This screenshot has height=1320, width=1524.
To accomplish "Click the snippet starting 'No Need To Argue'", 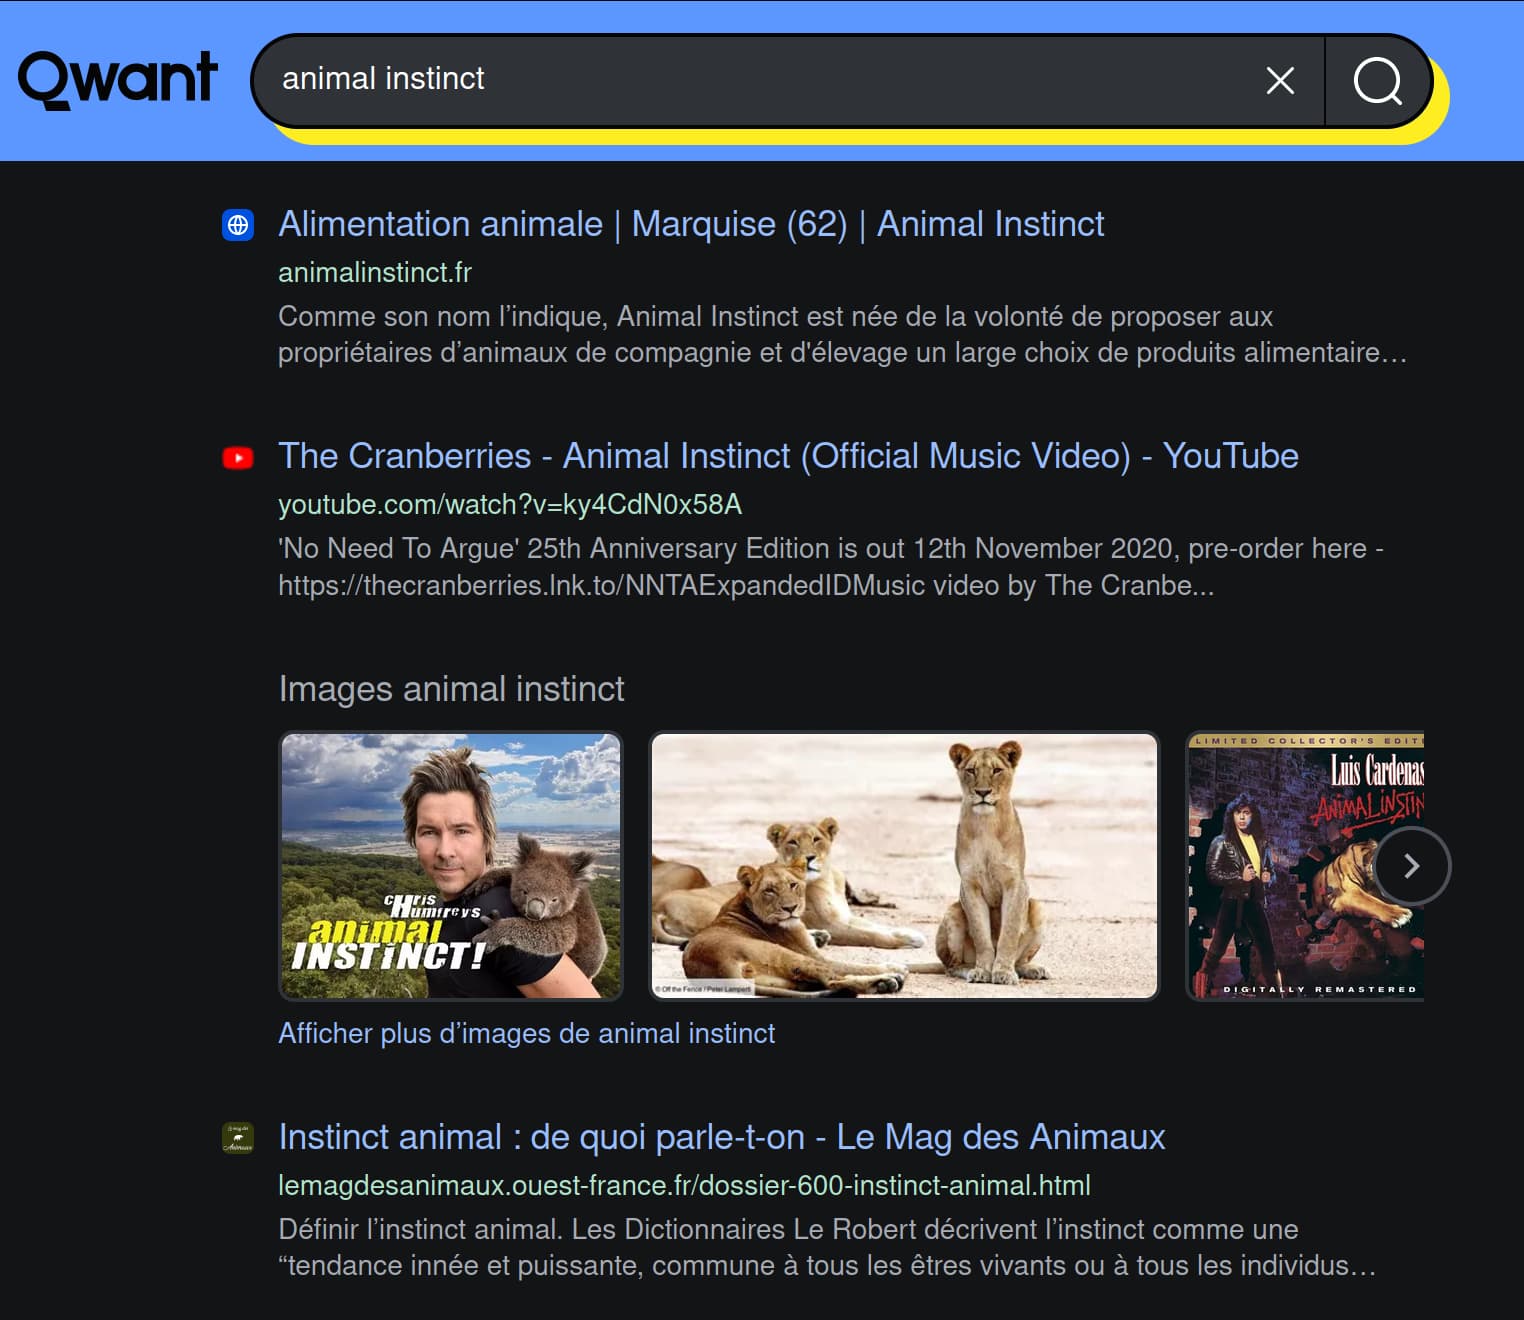I will [830, 567].
